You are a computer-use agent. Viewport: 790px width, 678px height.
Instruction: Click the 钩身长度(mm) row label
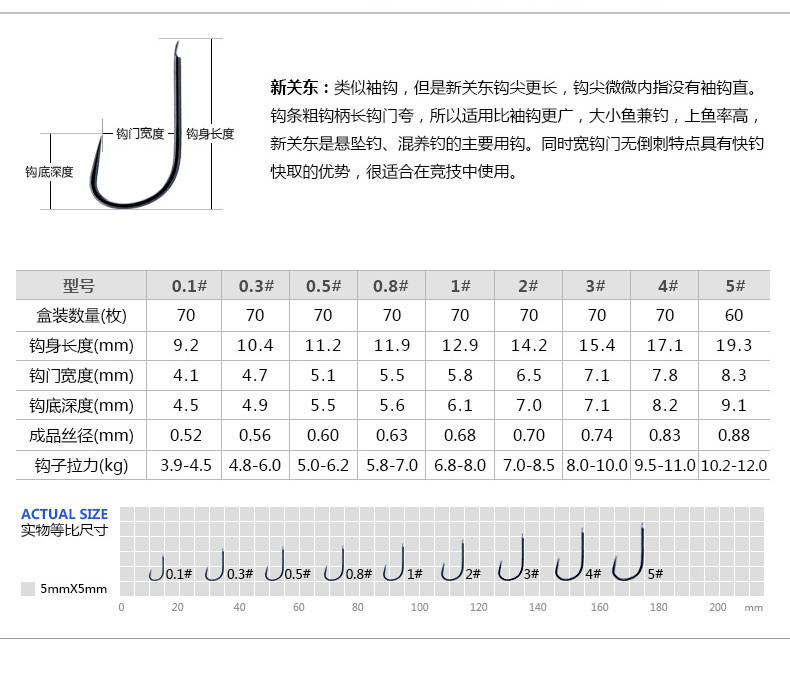point(81,346)
